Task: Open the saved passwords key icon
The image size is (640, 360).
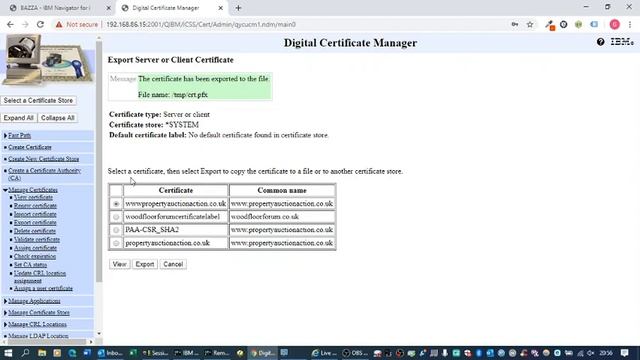Action: click(x=515, y=24)
